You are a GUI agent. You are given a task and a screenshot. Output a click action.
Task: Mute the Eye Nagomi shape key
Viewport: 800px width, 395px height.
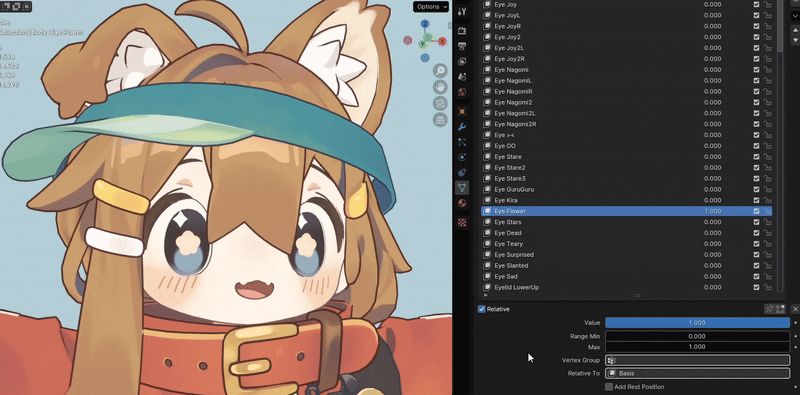(756, 69)
